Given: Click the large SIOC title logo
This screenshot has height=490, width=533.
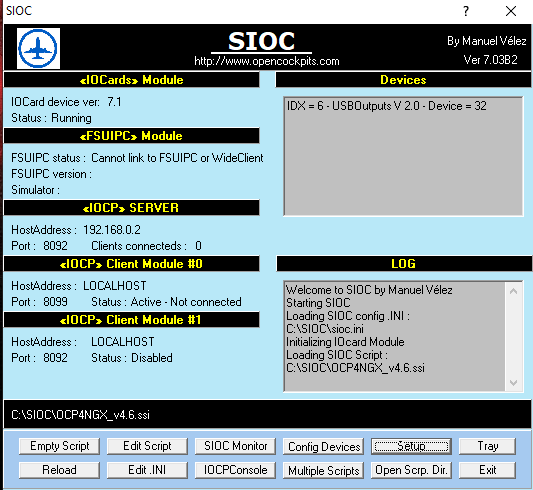Looking at the screenshot, I should (261, 41).
